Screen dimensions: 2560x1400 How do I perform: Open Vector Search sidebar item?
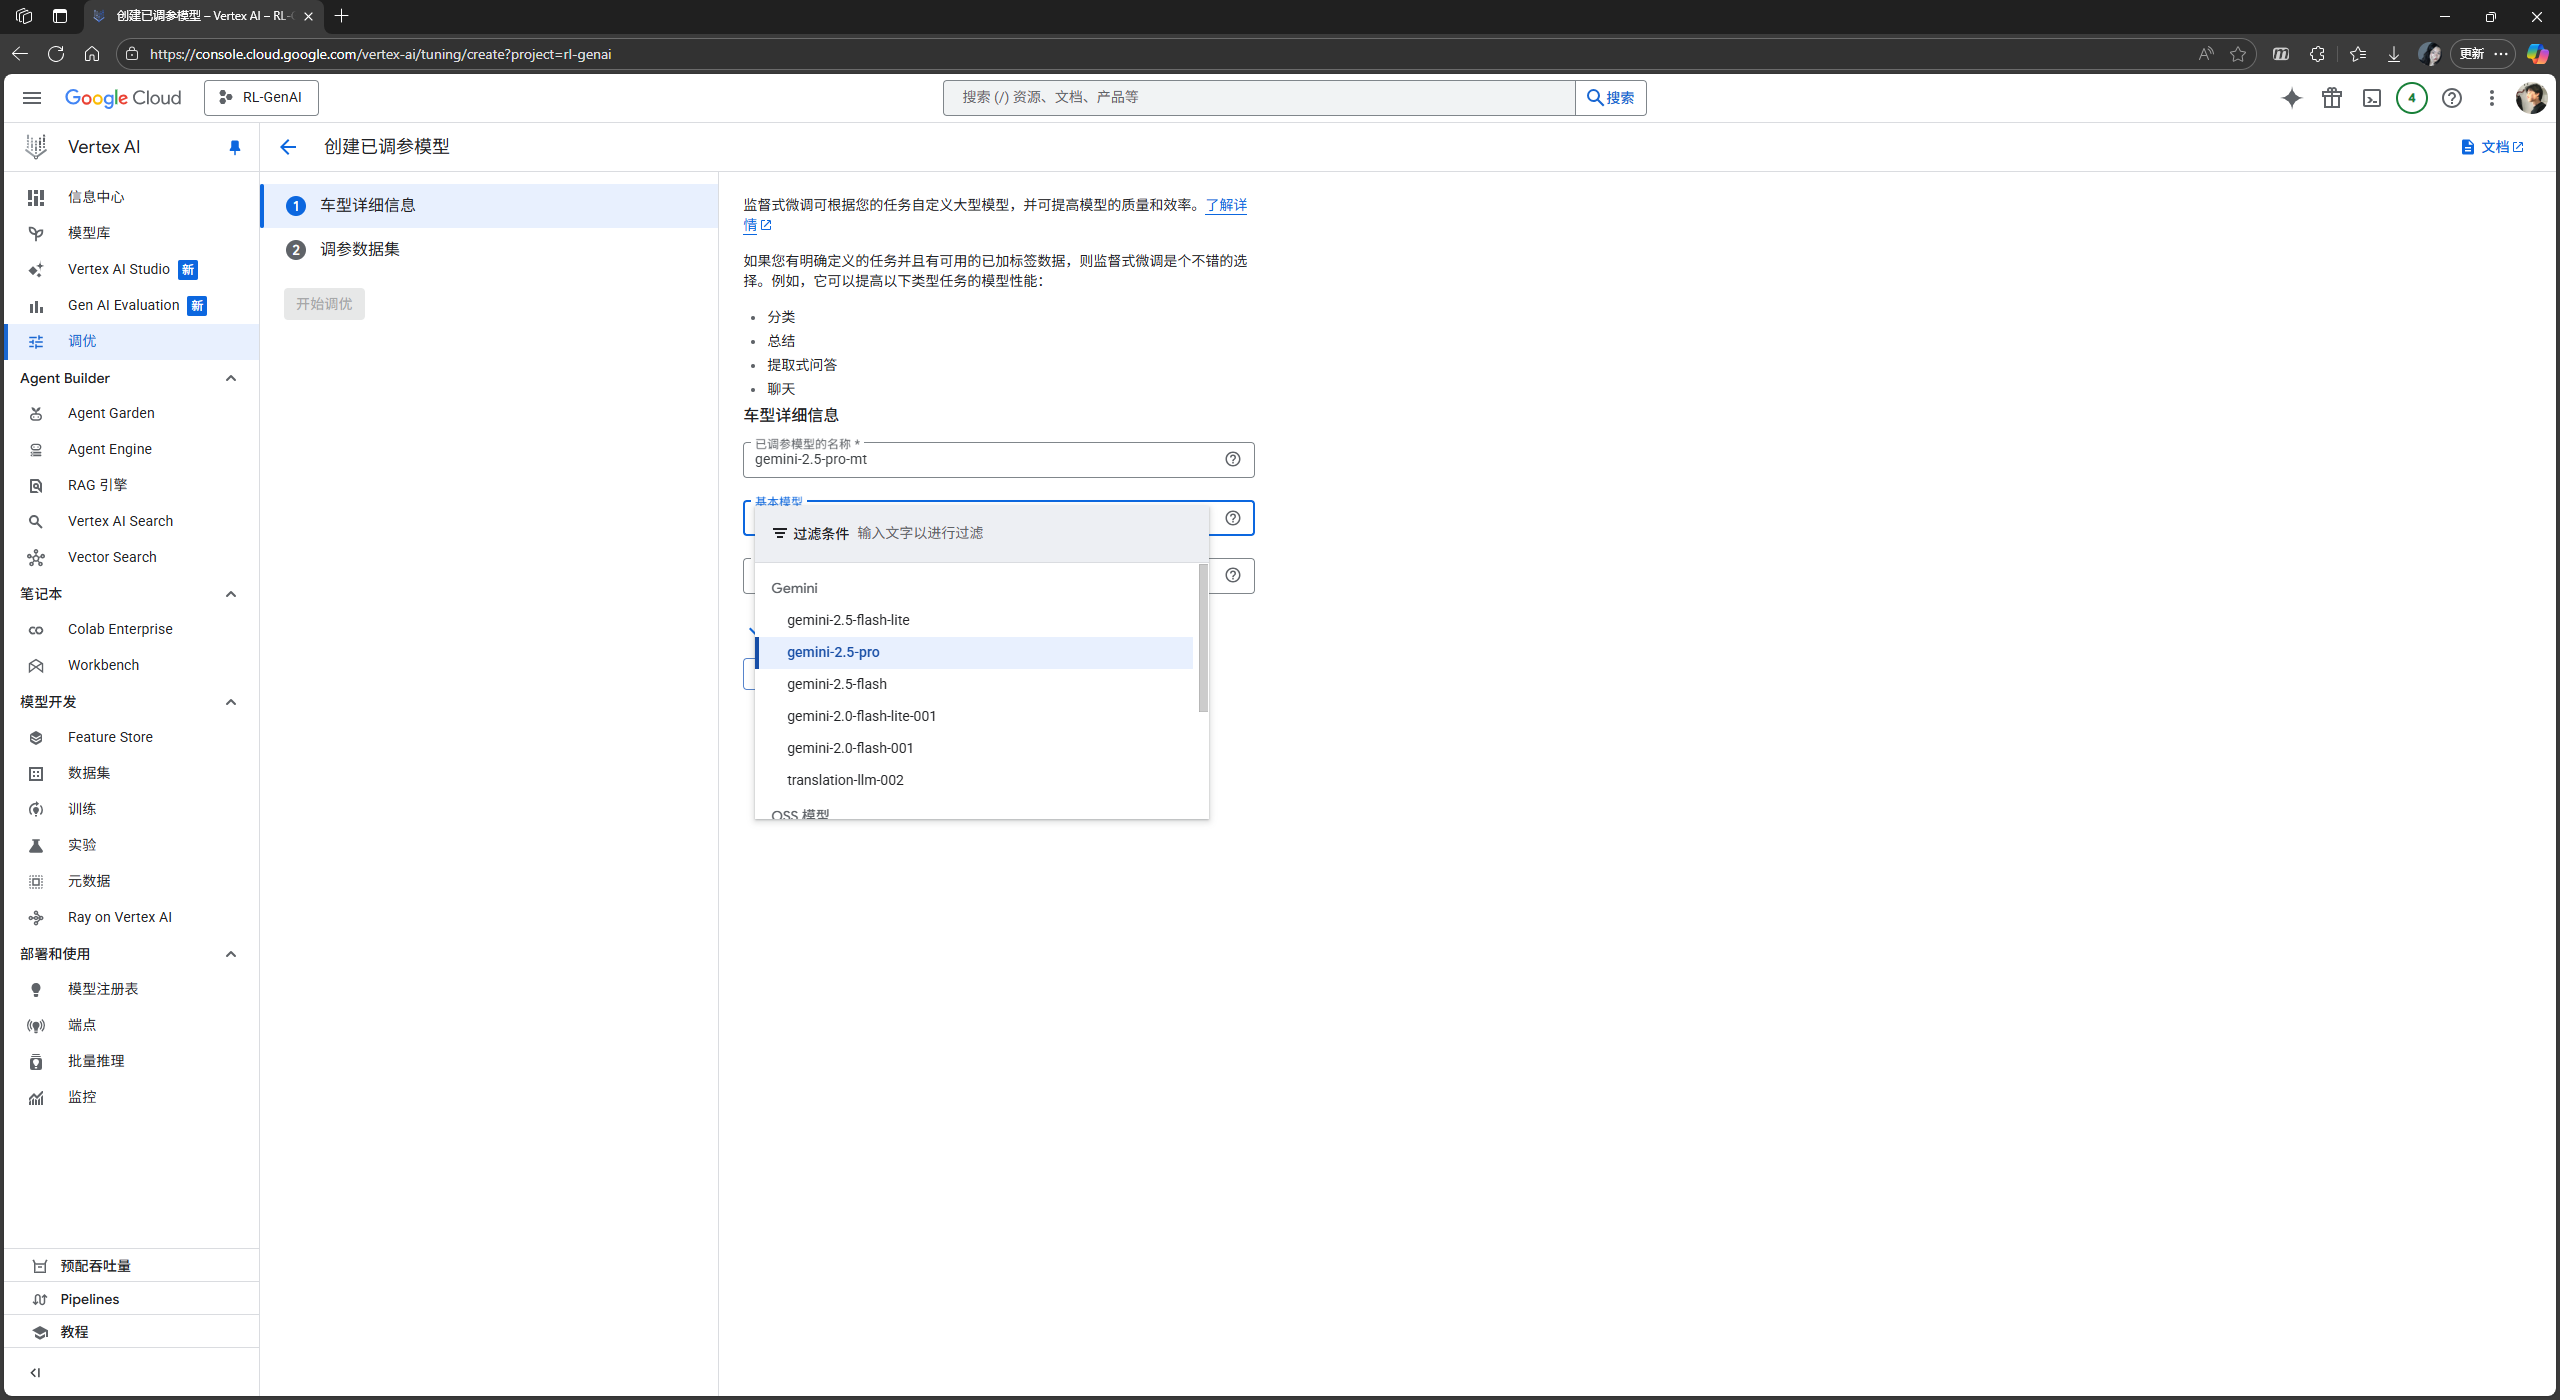click(x=132, y=557)
